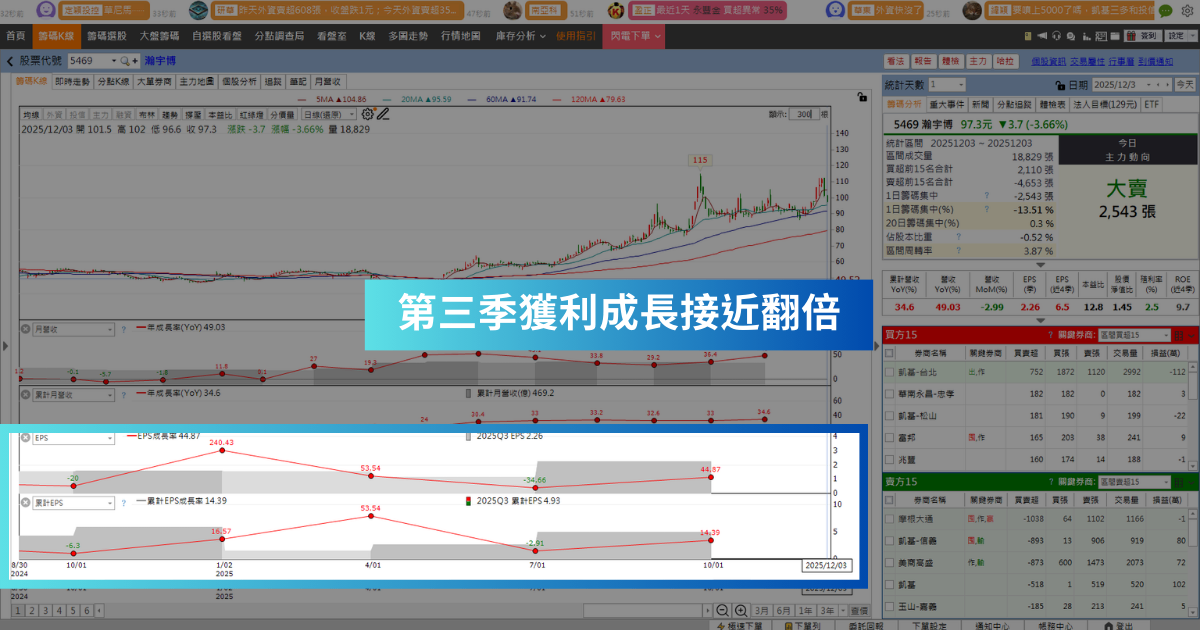Open 買方15 關鍵券商 dropdown
The image size is (1200, 630).
pos(1133,335)
